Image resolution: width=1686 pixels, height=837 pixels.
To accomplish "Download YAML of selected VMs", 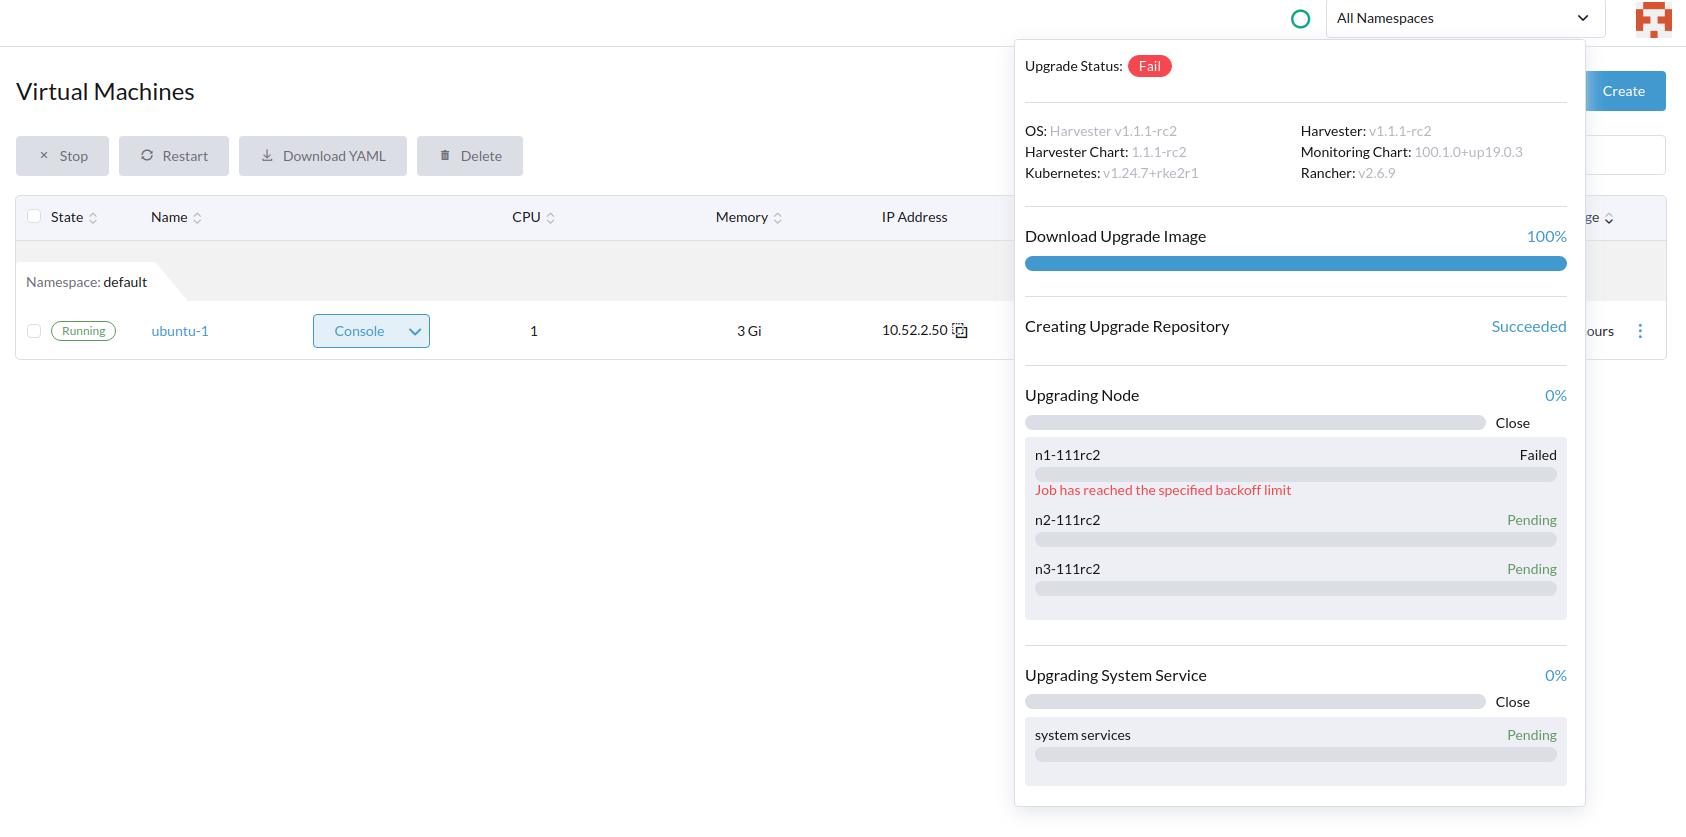I will coord(323,156).
